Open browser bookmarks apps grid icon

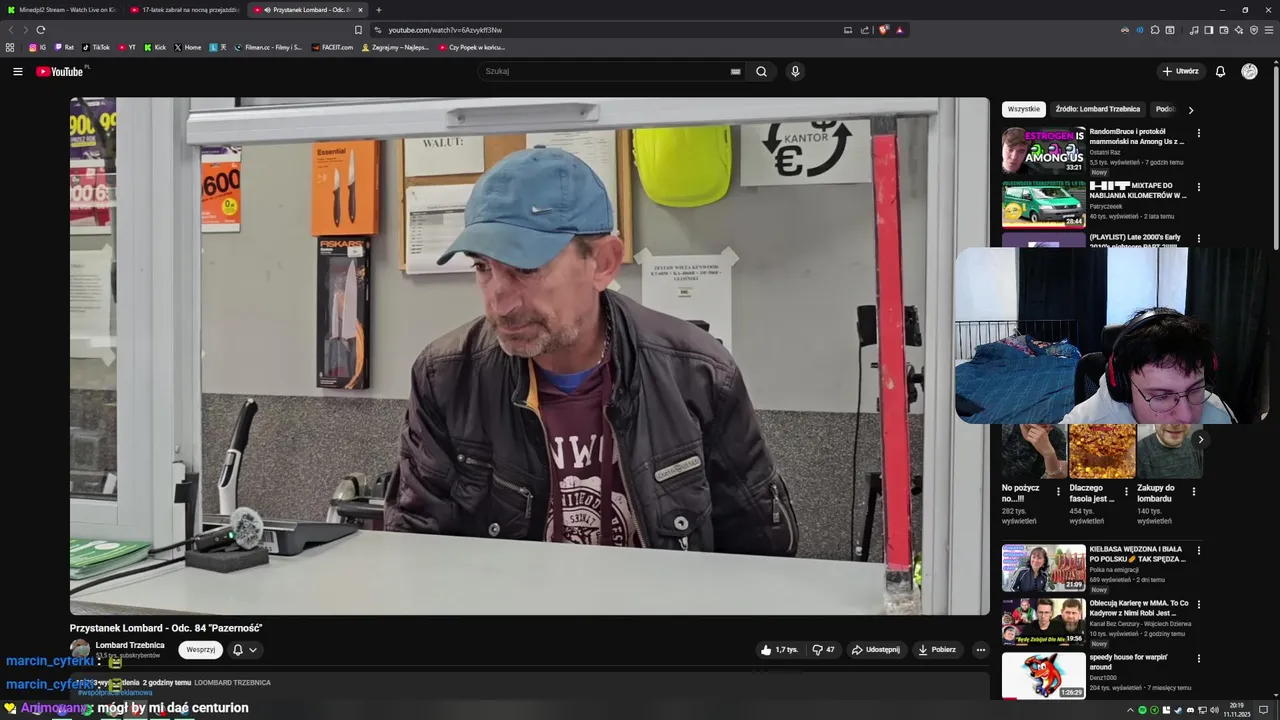click(10, 47)
